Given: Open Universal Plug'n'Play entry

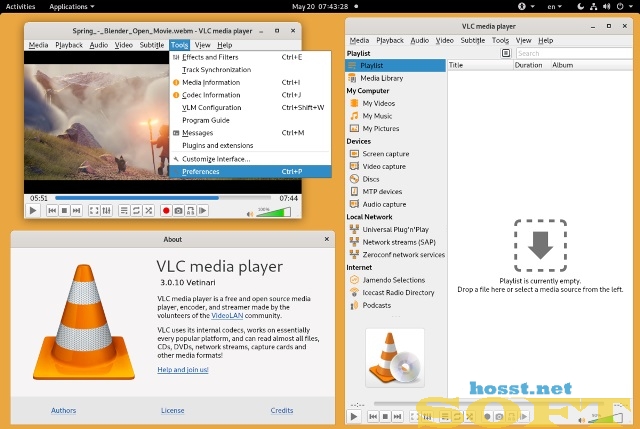Looking at the screenshot, I should click(396, 229).
